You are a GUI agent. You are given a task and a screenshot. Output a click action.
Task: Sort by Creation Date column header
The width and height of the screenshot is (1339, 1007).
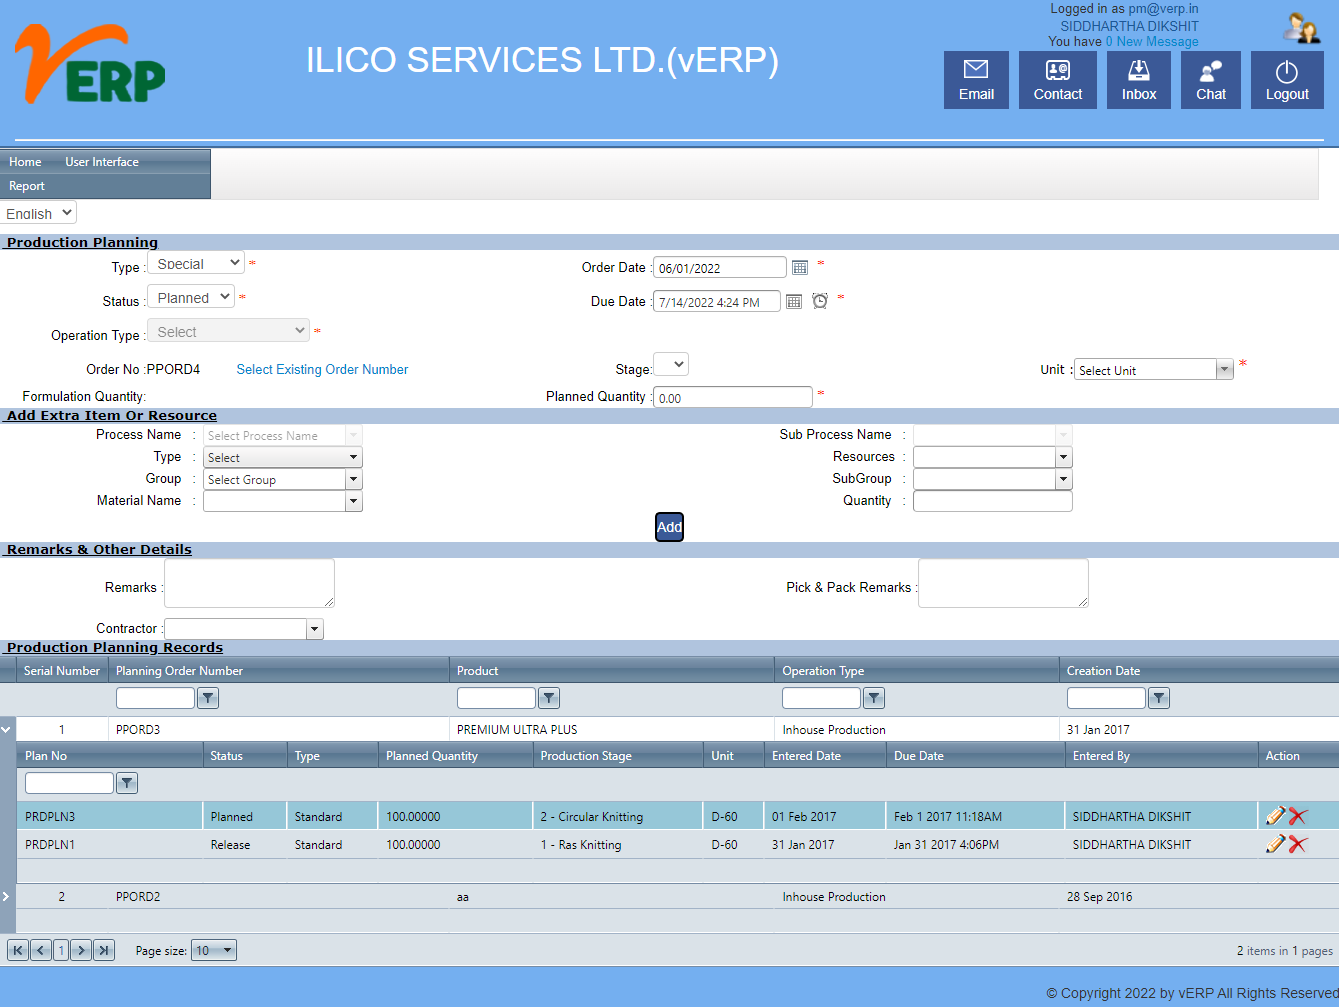coord(1103,670)
